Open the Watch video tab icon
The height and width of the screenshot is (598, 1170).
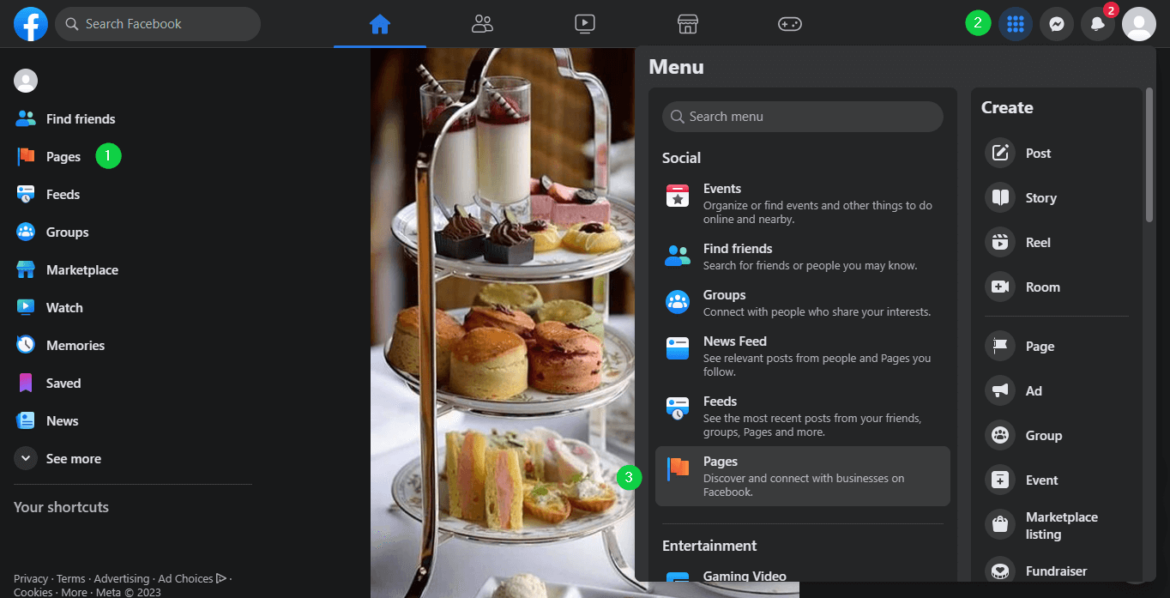point(584,22)
